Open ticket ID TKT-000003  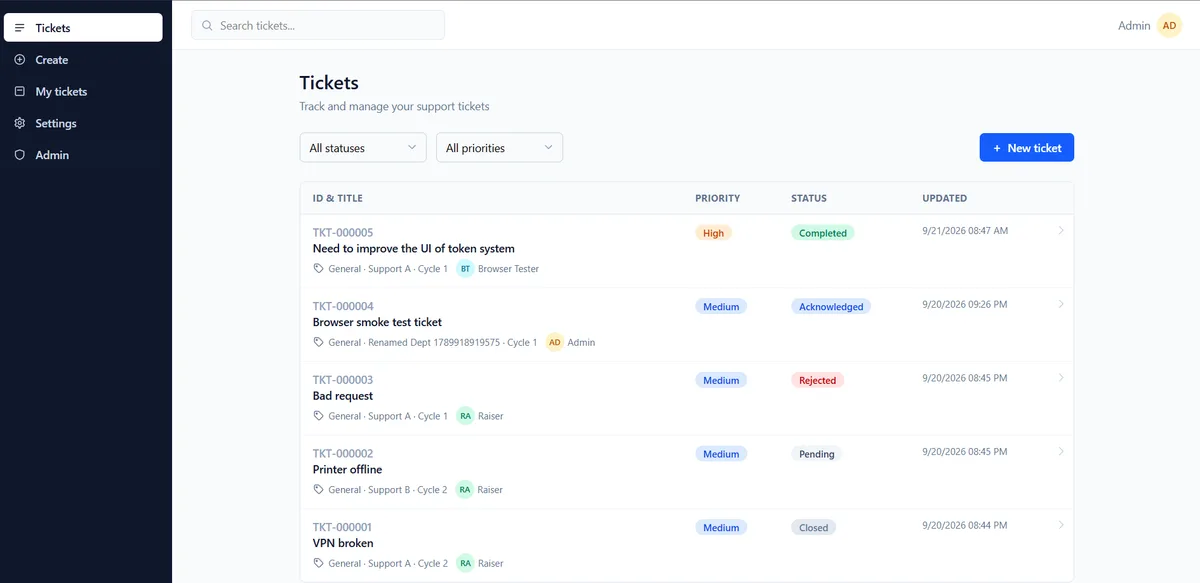[x=343, y=380]
